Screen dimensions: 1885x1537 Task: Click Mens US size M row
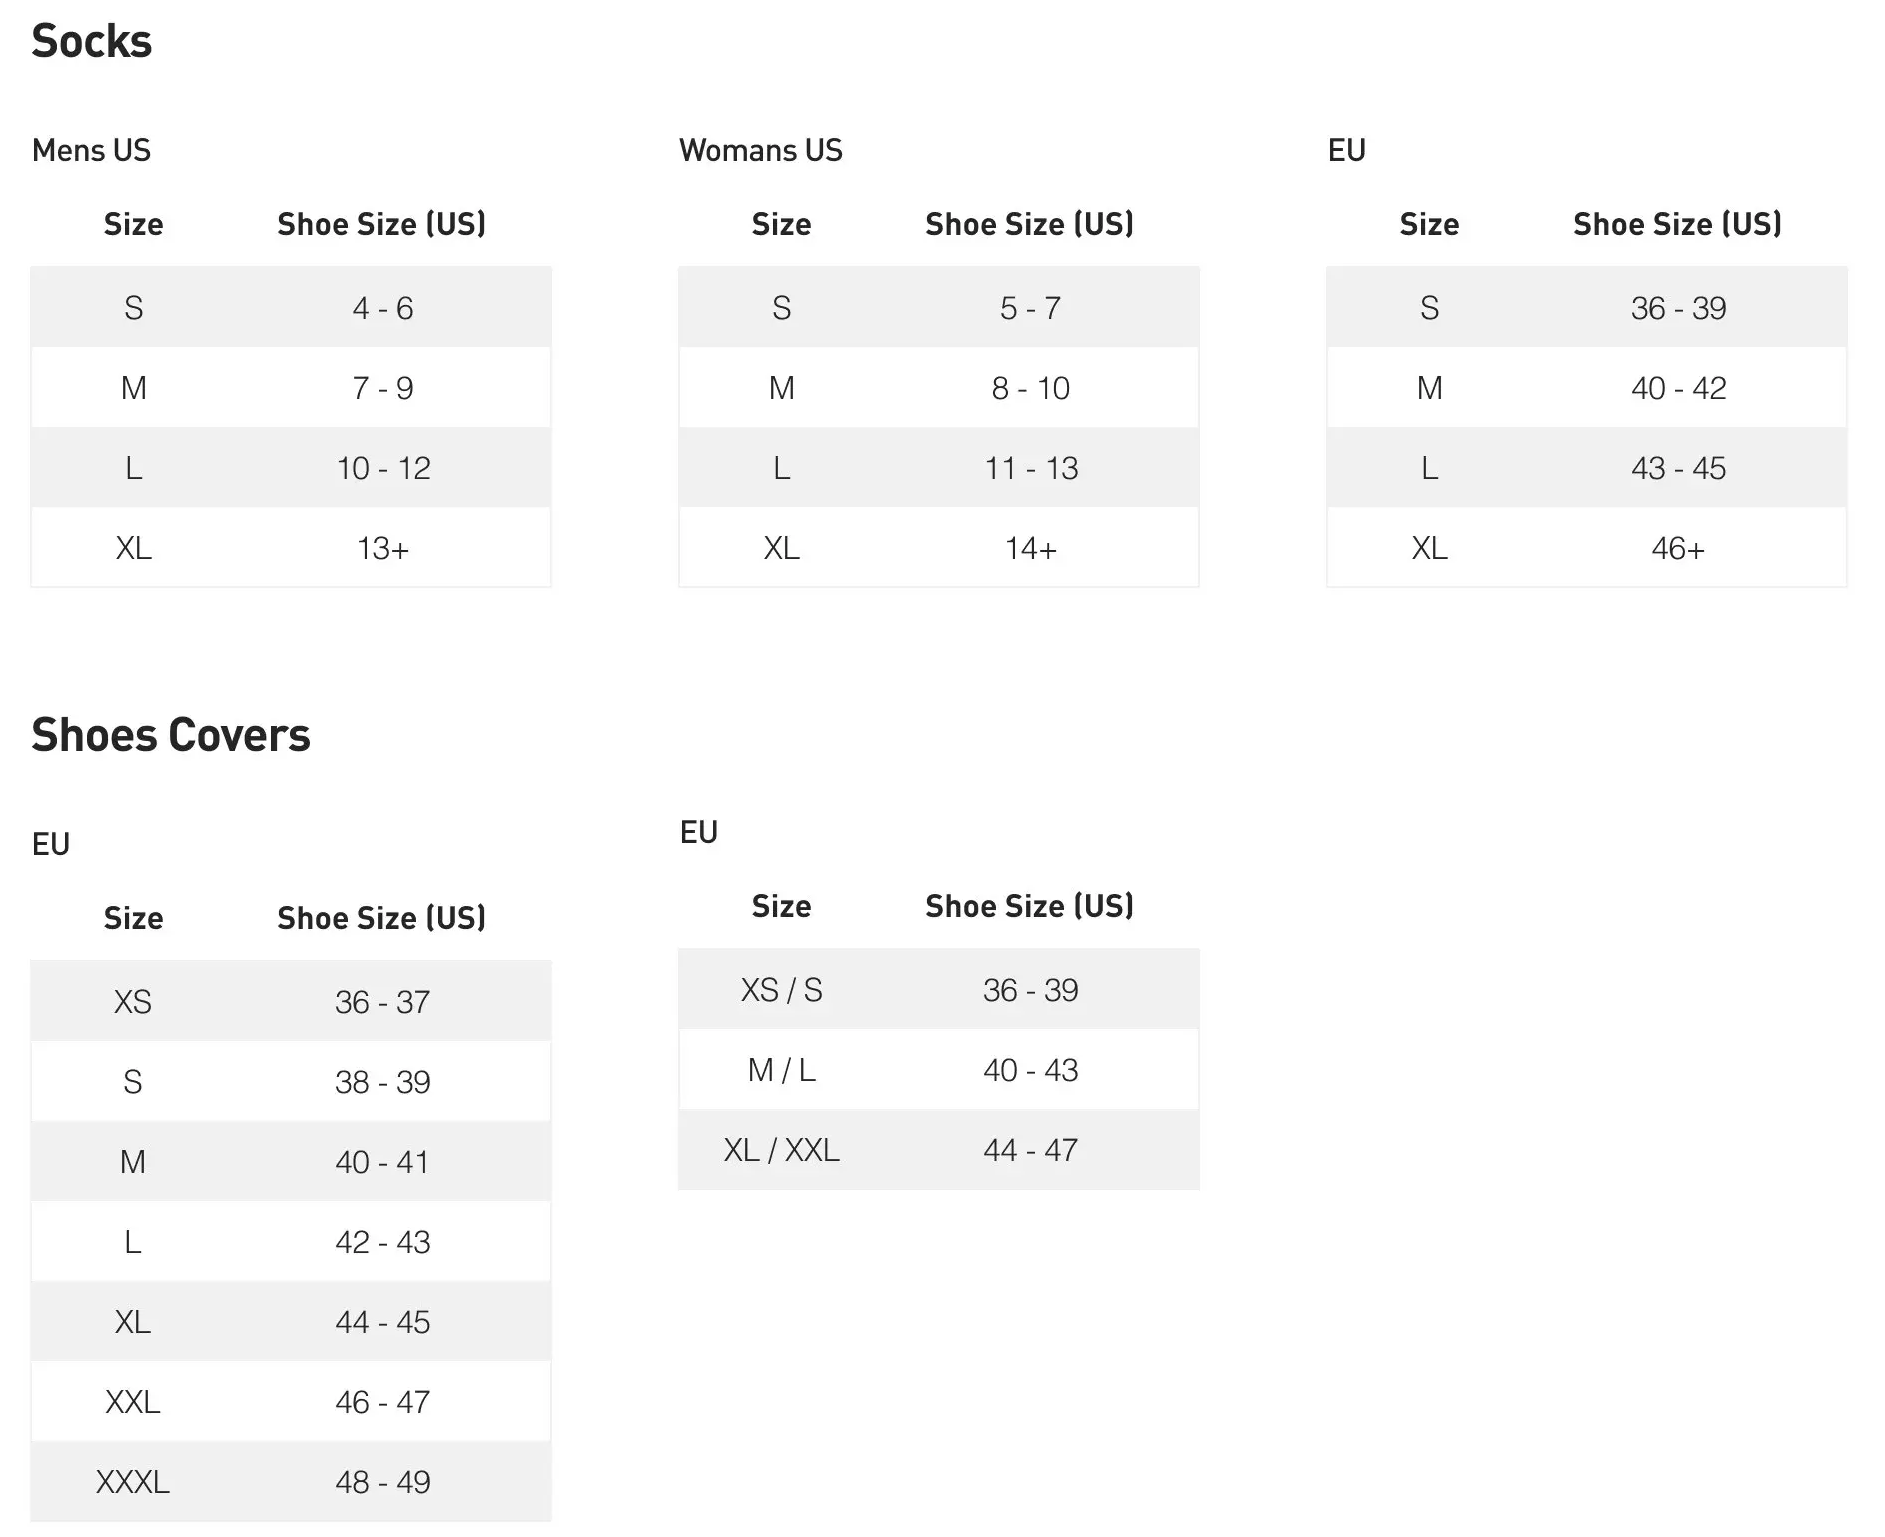click(x=291, y=387)
